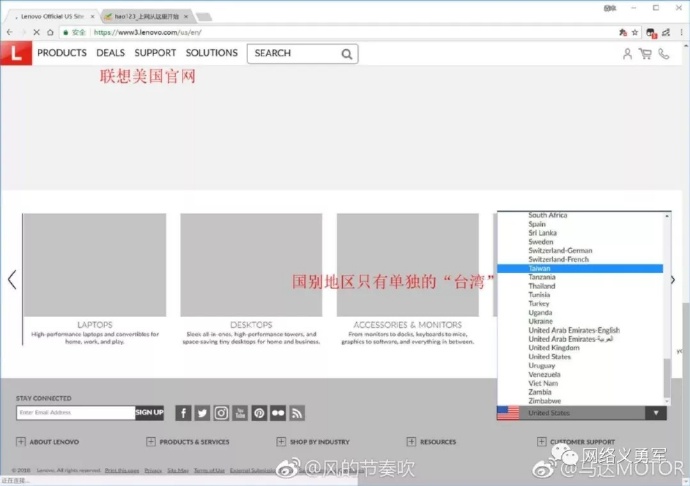
Task: Expand the SHOP BY INDUSTRY section
Action: click(x=313, y=442)
